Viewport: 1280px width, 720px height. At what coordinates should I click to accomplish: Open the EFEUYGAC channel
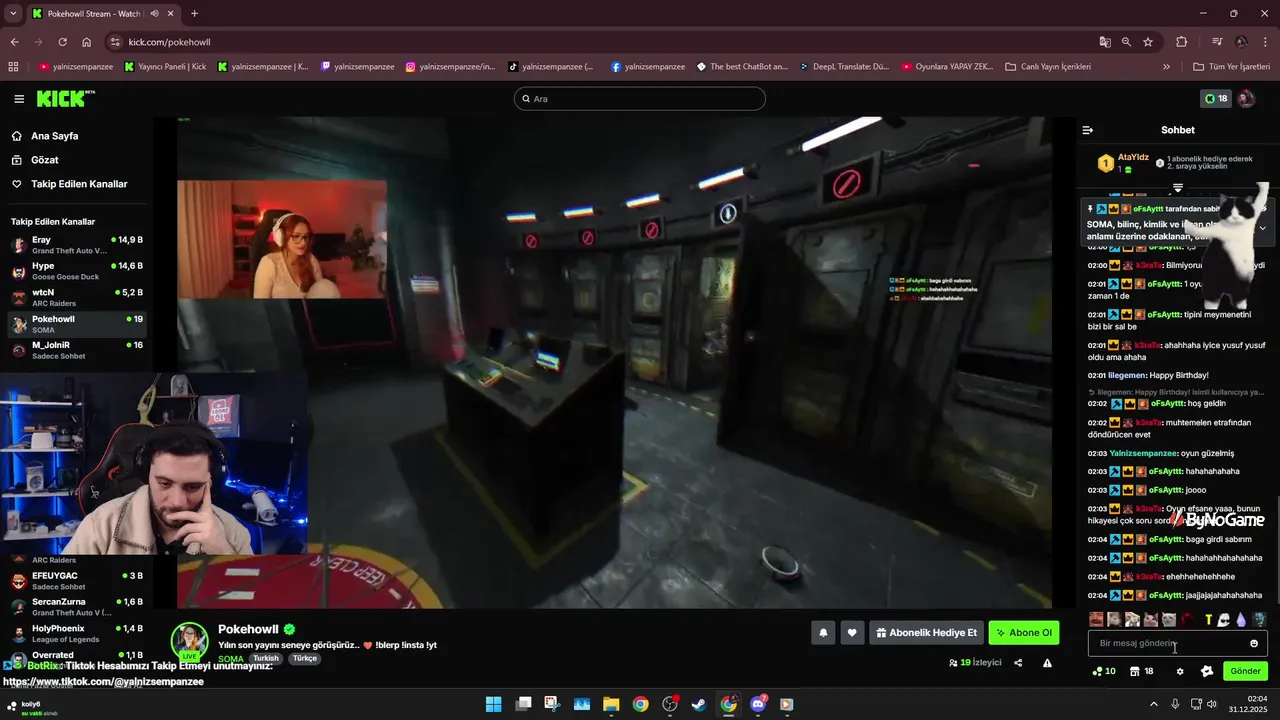click(77, 581)
